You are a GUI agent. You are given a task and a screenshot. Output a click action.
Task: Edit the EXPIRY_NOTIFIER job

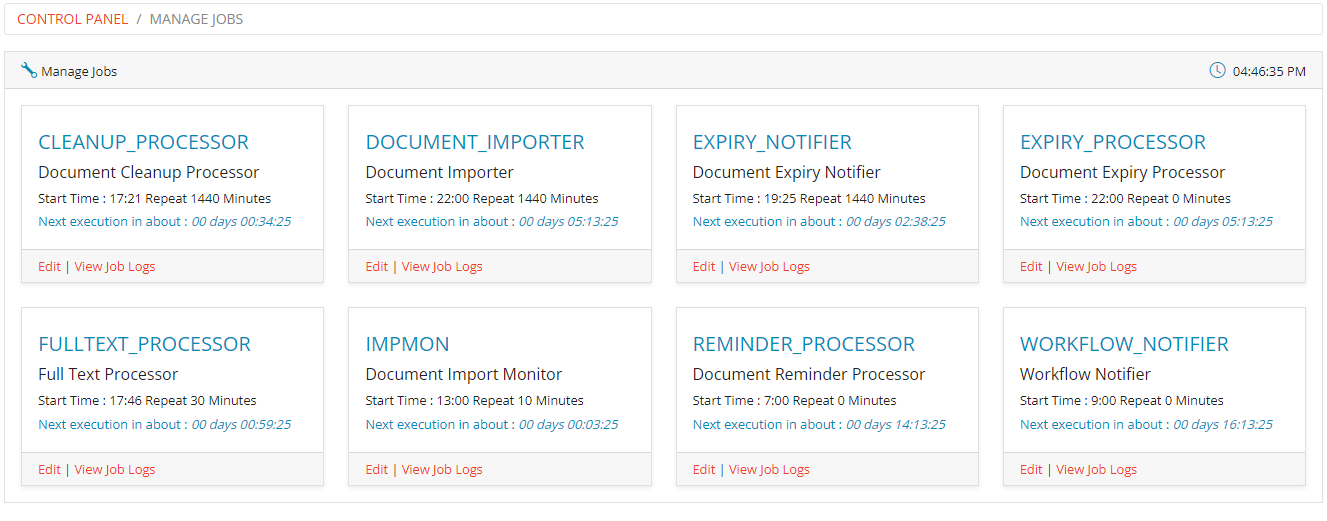704,266
